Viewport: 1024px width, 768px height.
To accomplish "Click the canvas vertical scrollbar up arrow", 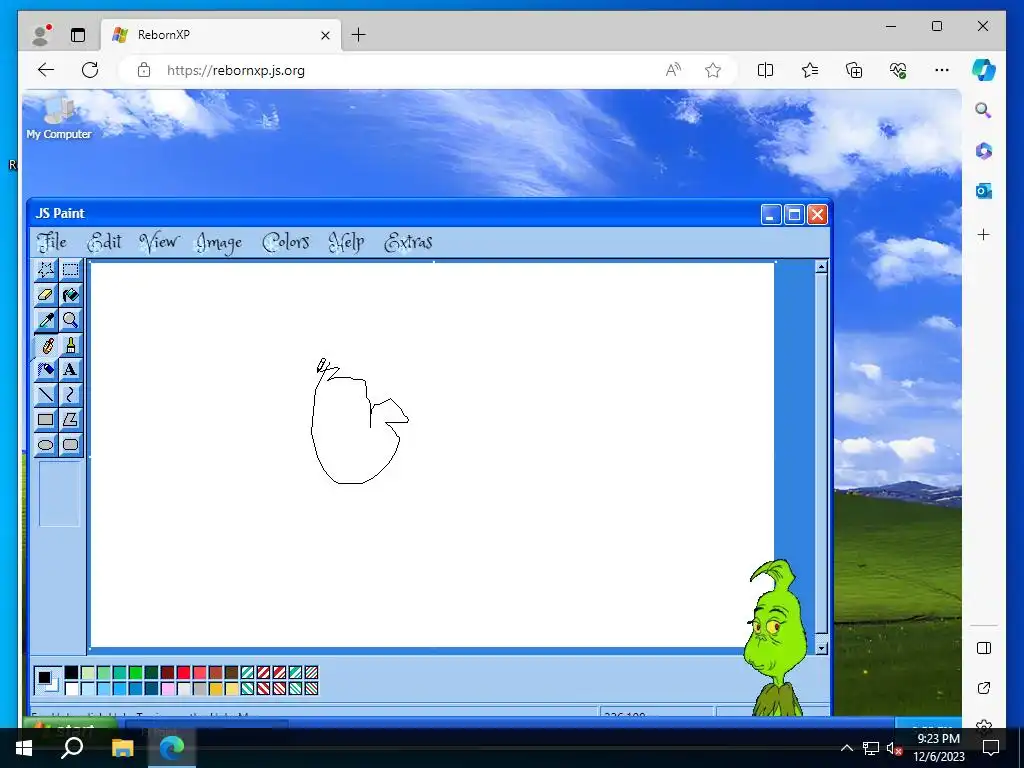I will [x=822, y=266].
